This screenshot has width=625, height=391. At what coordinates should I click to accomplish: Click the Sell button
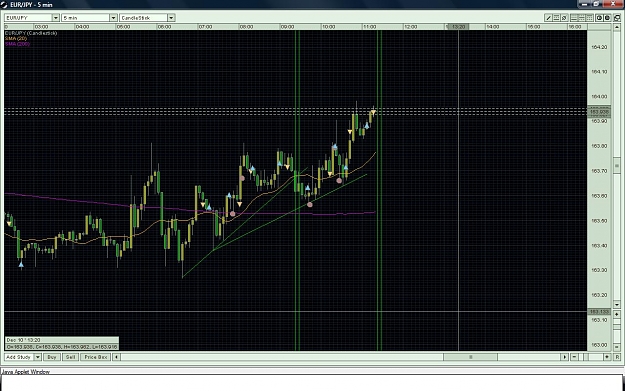(x=70, y=357)
